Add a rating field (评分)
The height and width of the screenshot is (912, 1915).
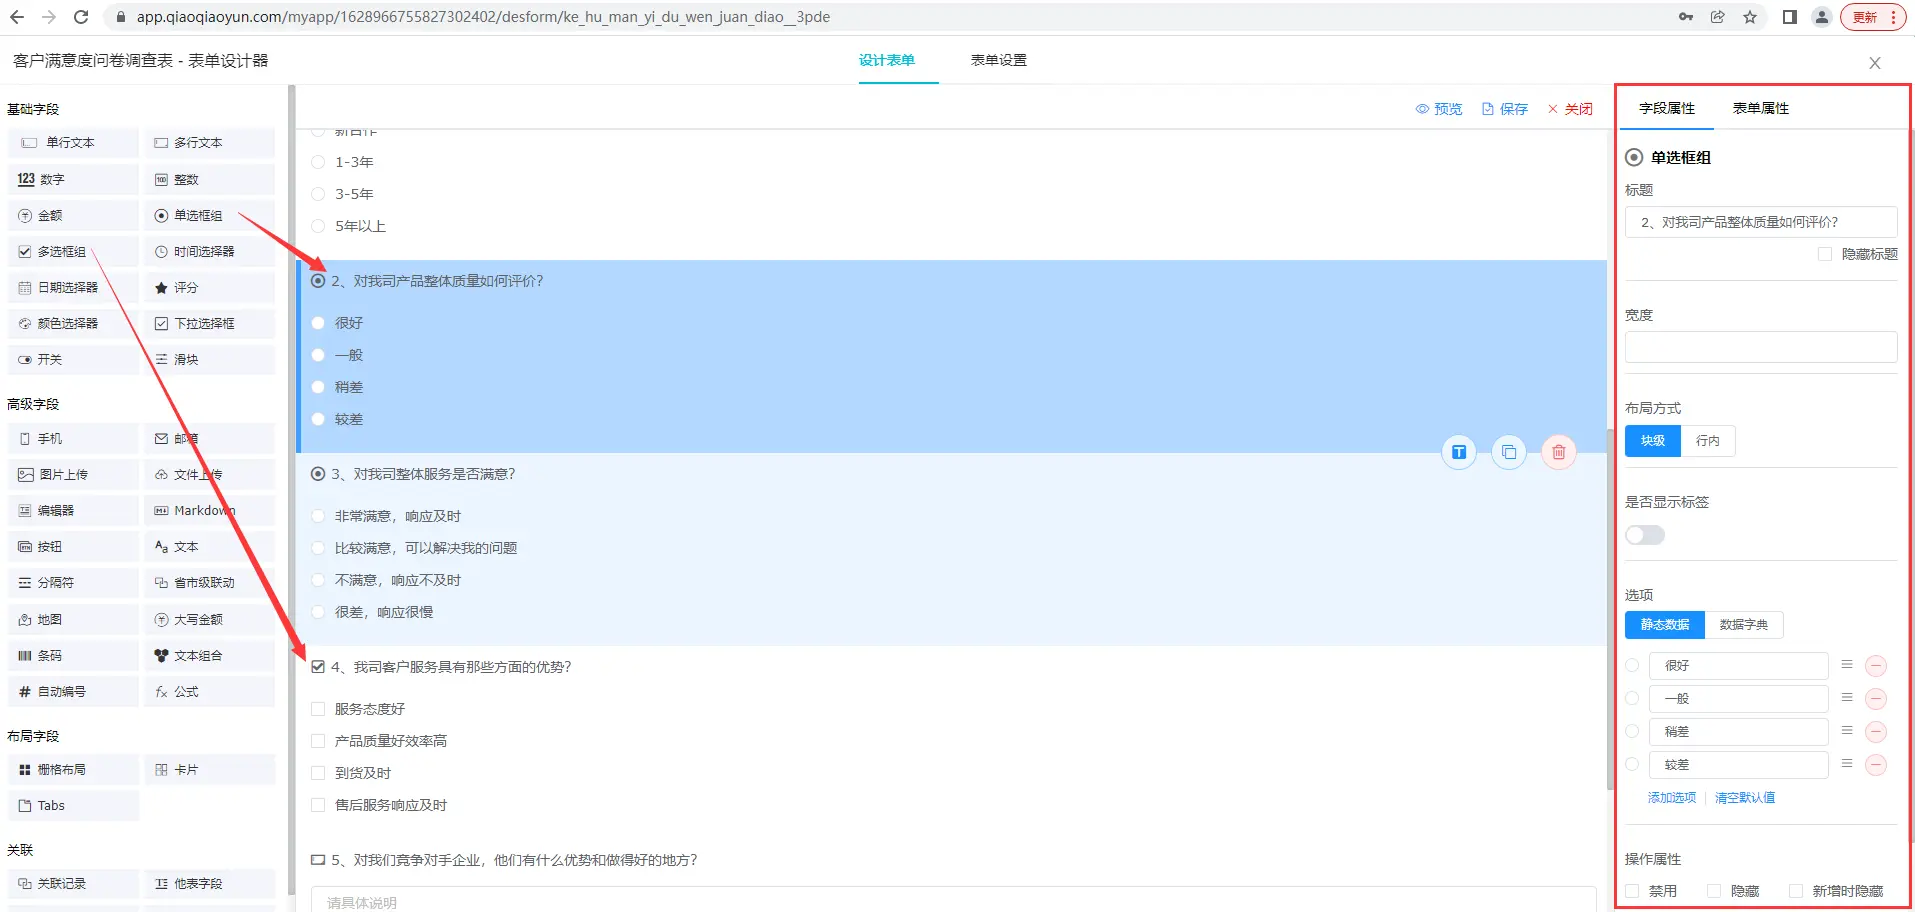pyautogui.click(x=209, y=287)
